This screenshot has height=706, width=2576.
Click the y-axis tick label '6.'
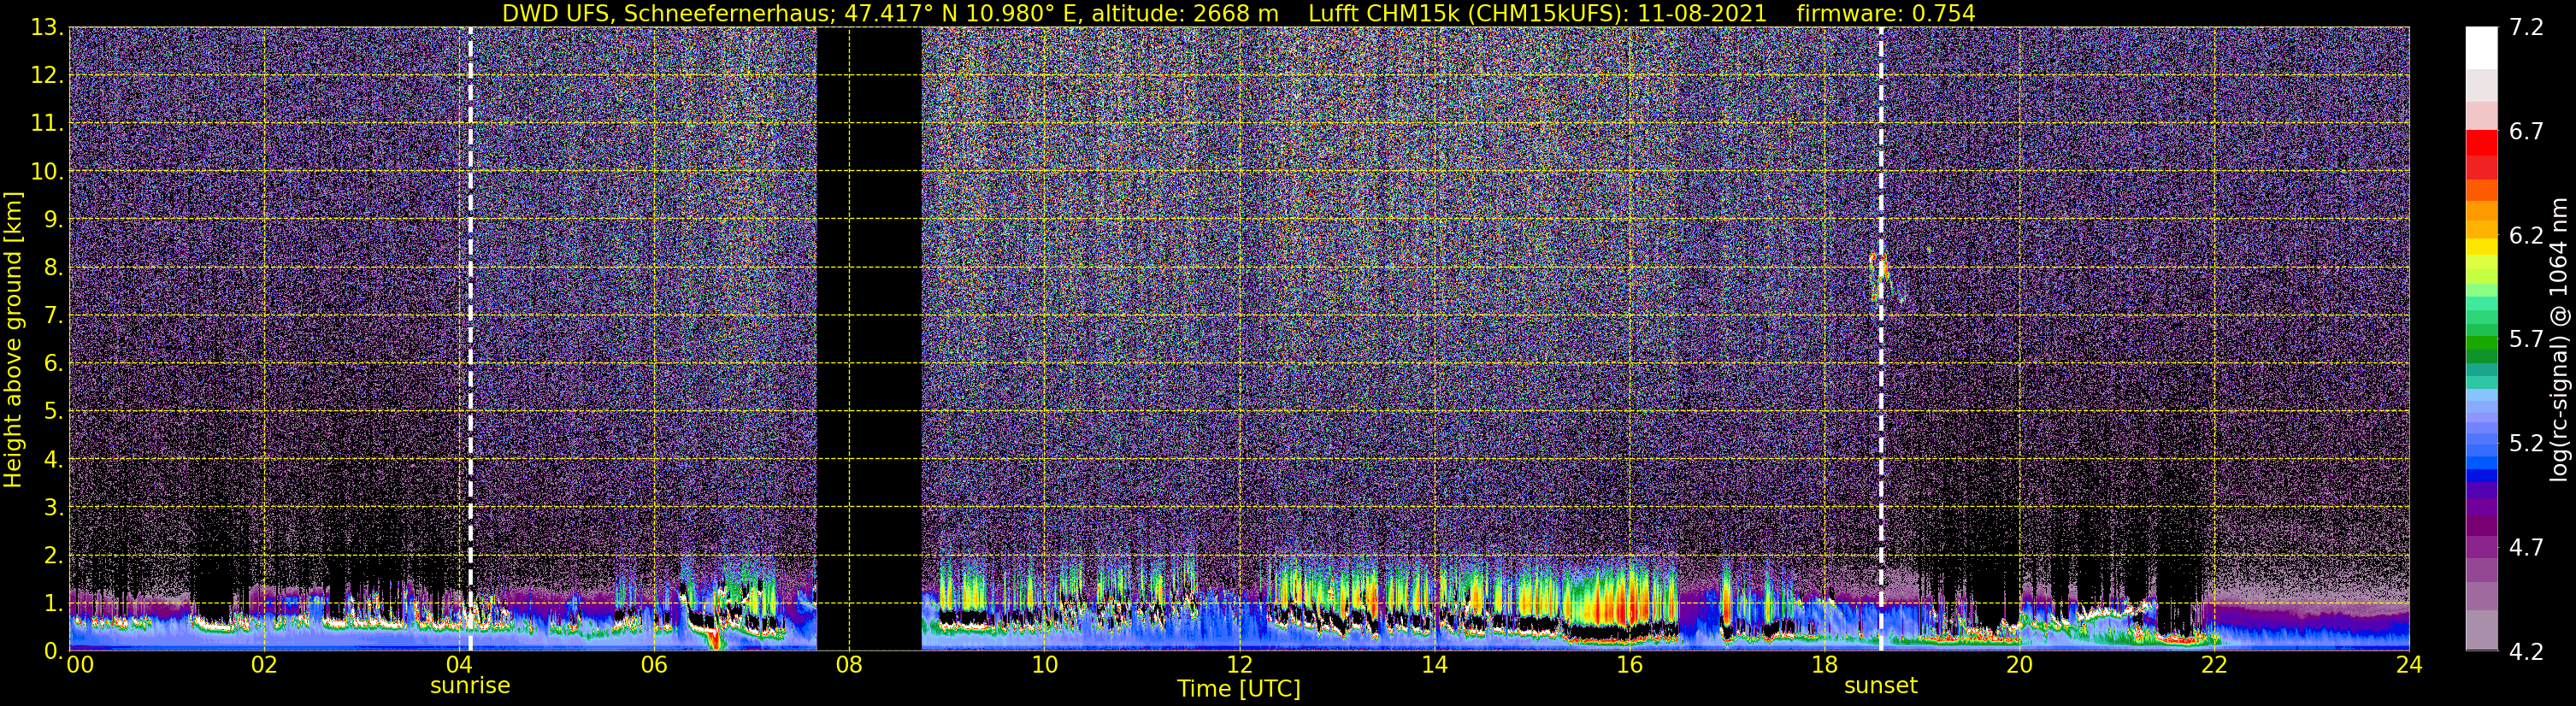coord(53,364)
